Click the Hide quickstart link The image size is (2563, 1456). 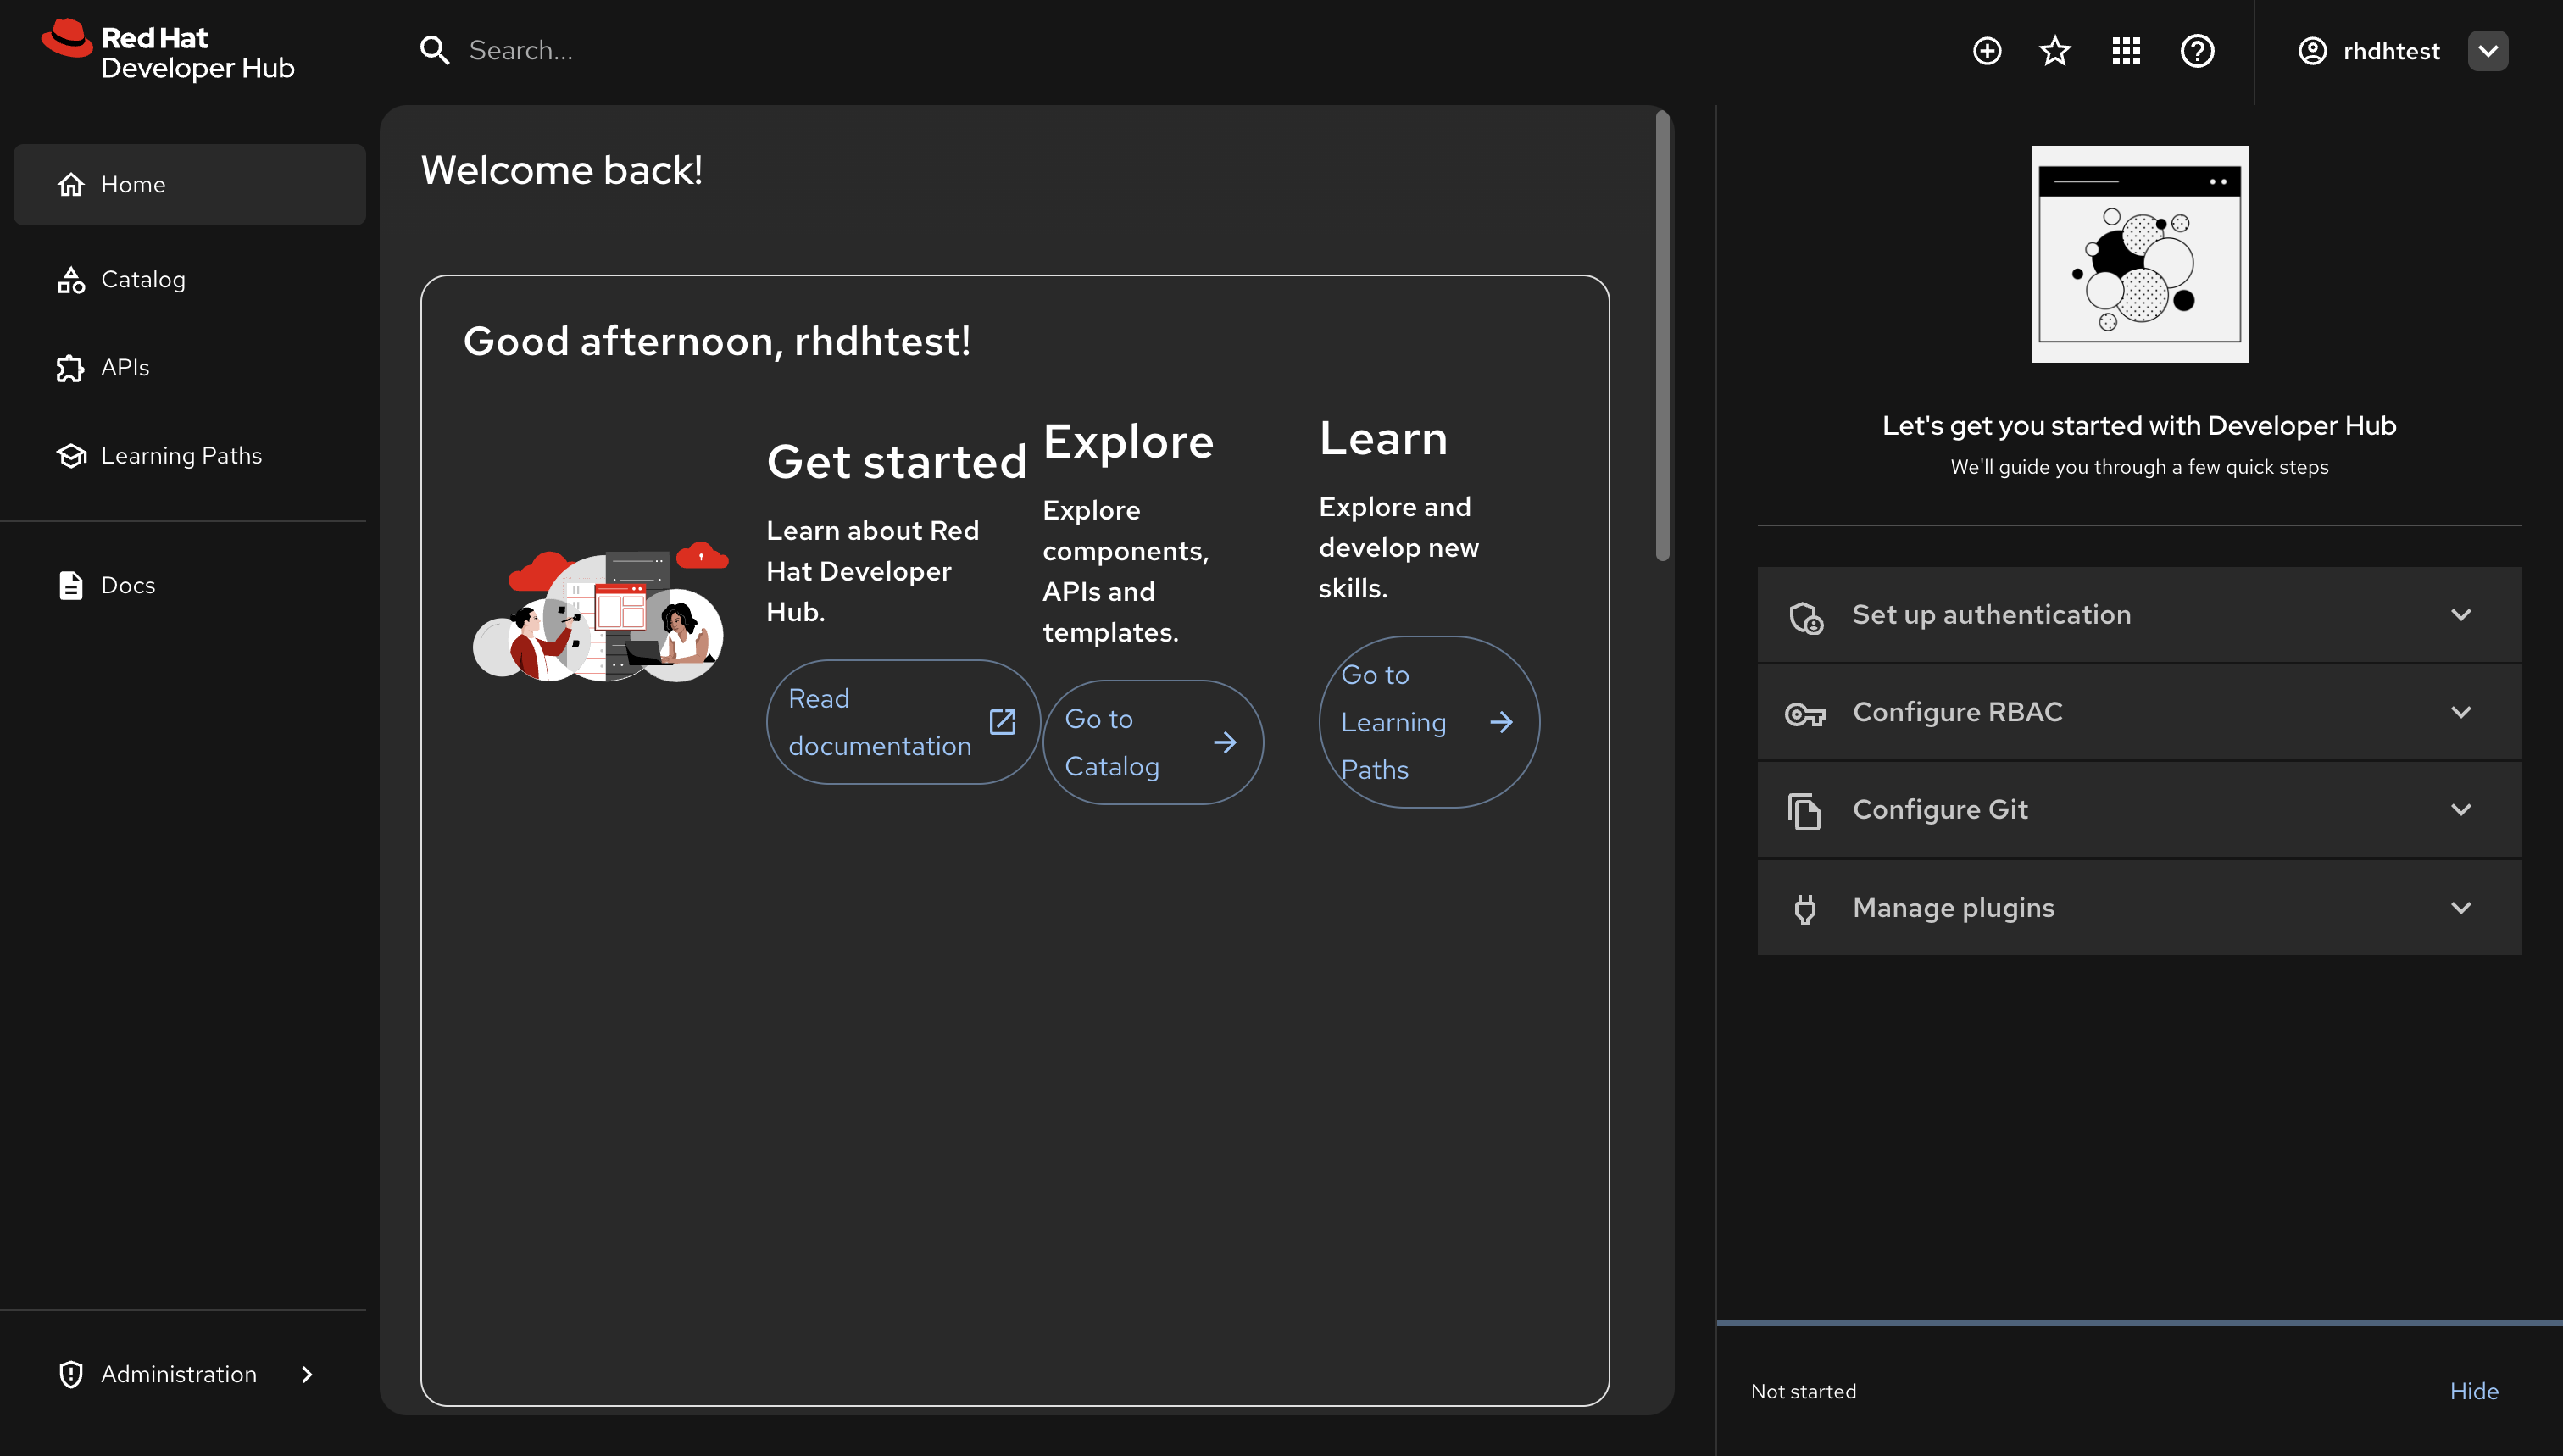pyautogui.click(x=2473, y=1391)
